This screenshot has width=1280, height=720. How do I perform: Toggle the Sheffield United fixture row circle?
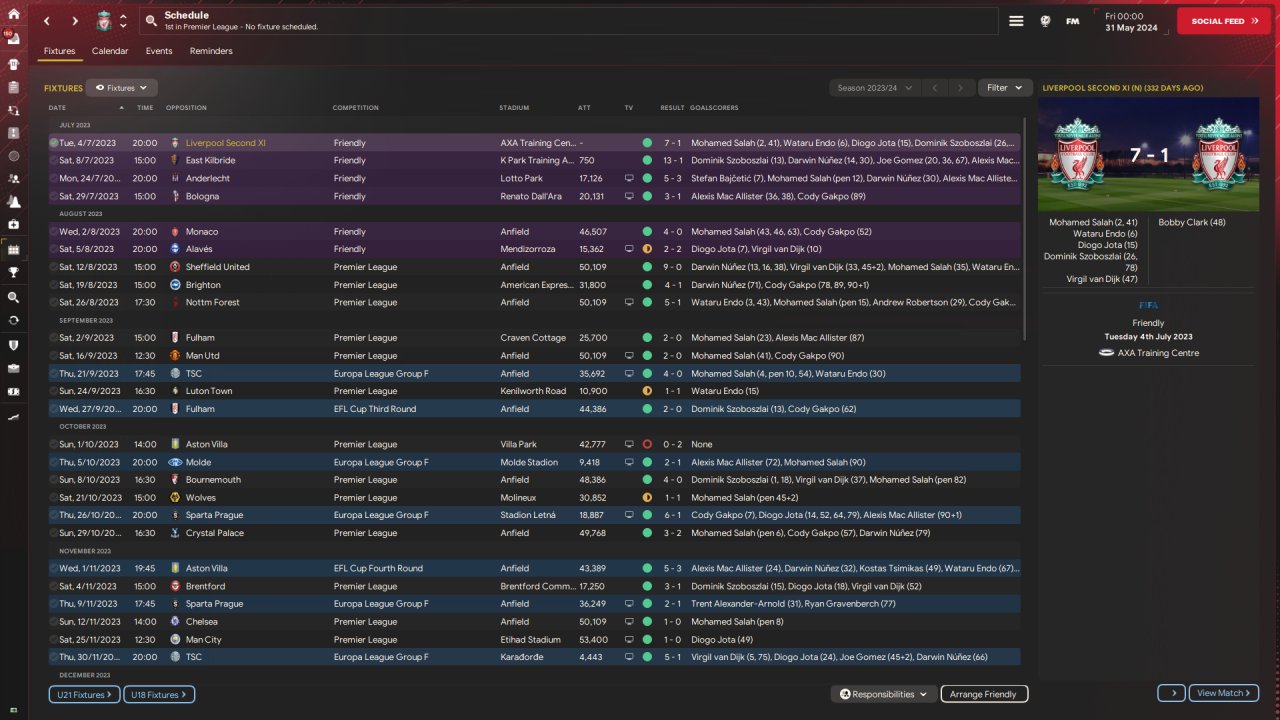pyautogui.click(x=54, y=267)
